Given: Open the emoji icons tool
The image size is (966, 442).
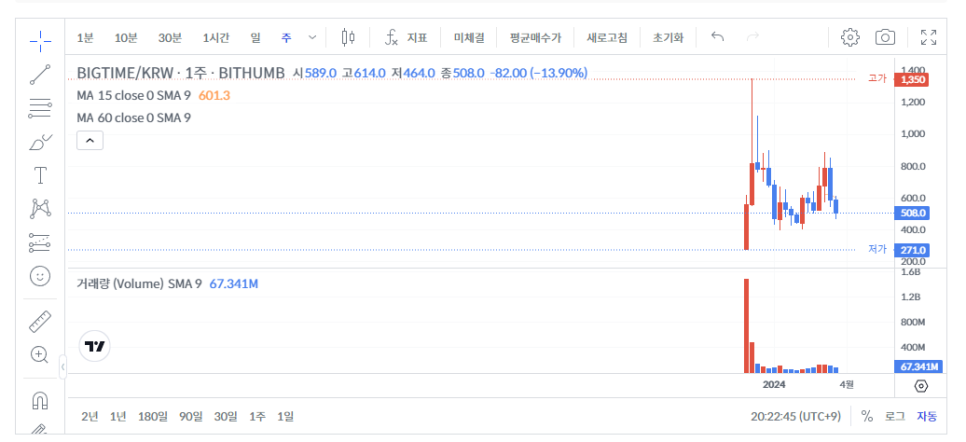Looking at the screenshot, I should coord(40,276).
